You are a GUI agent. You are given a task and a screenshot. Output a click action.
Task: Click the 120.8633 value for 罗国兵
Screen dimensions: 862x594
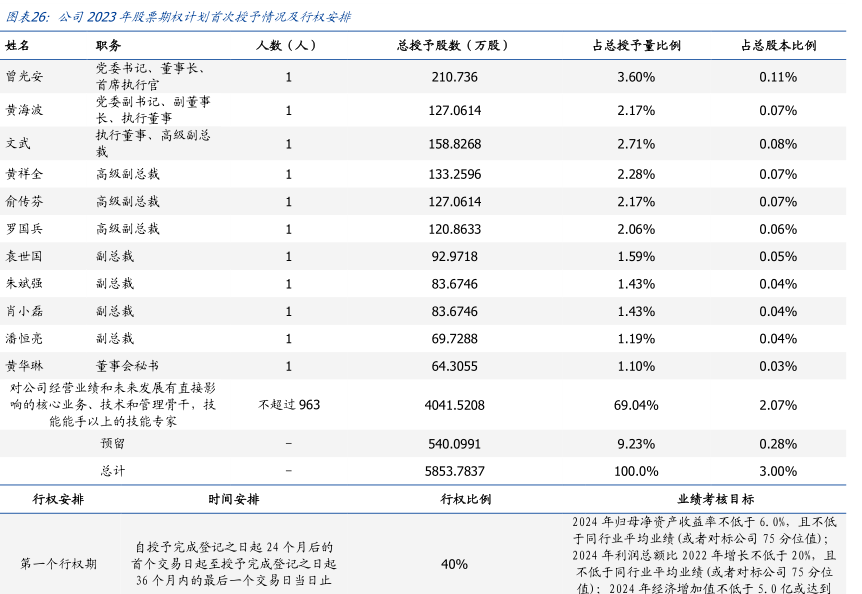[x=455, y=229]
